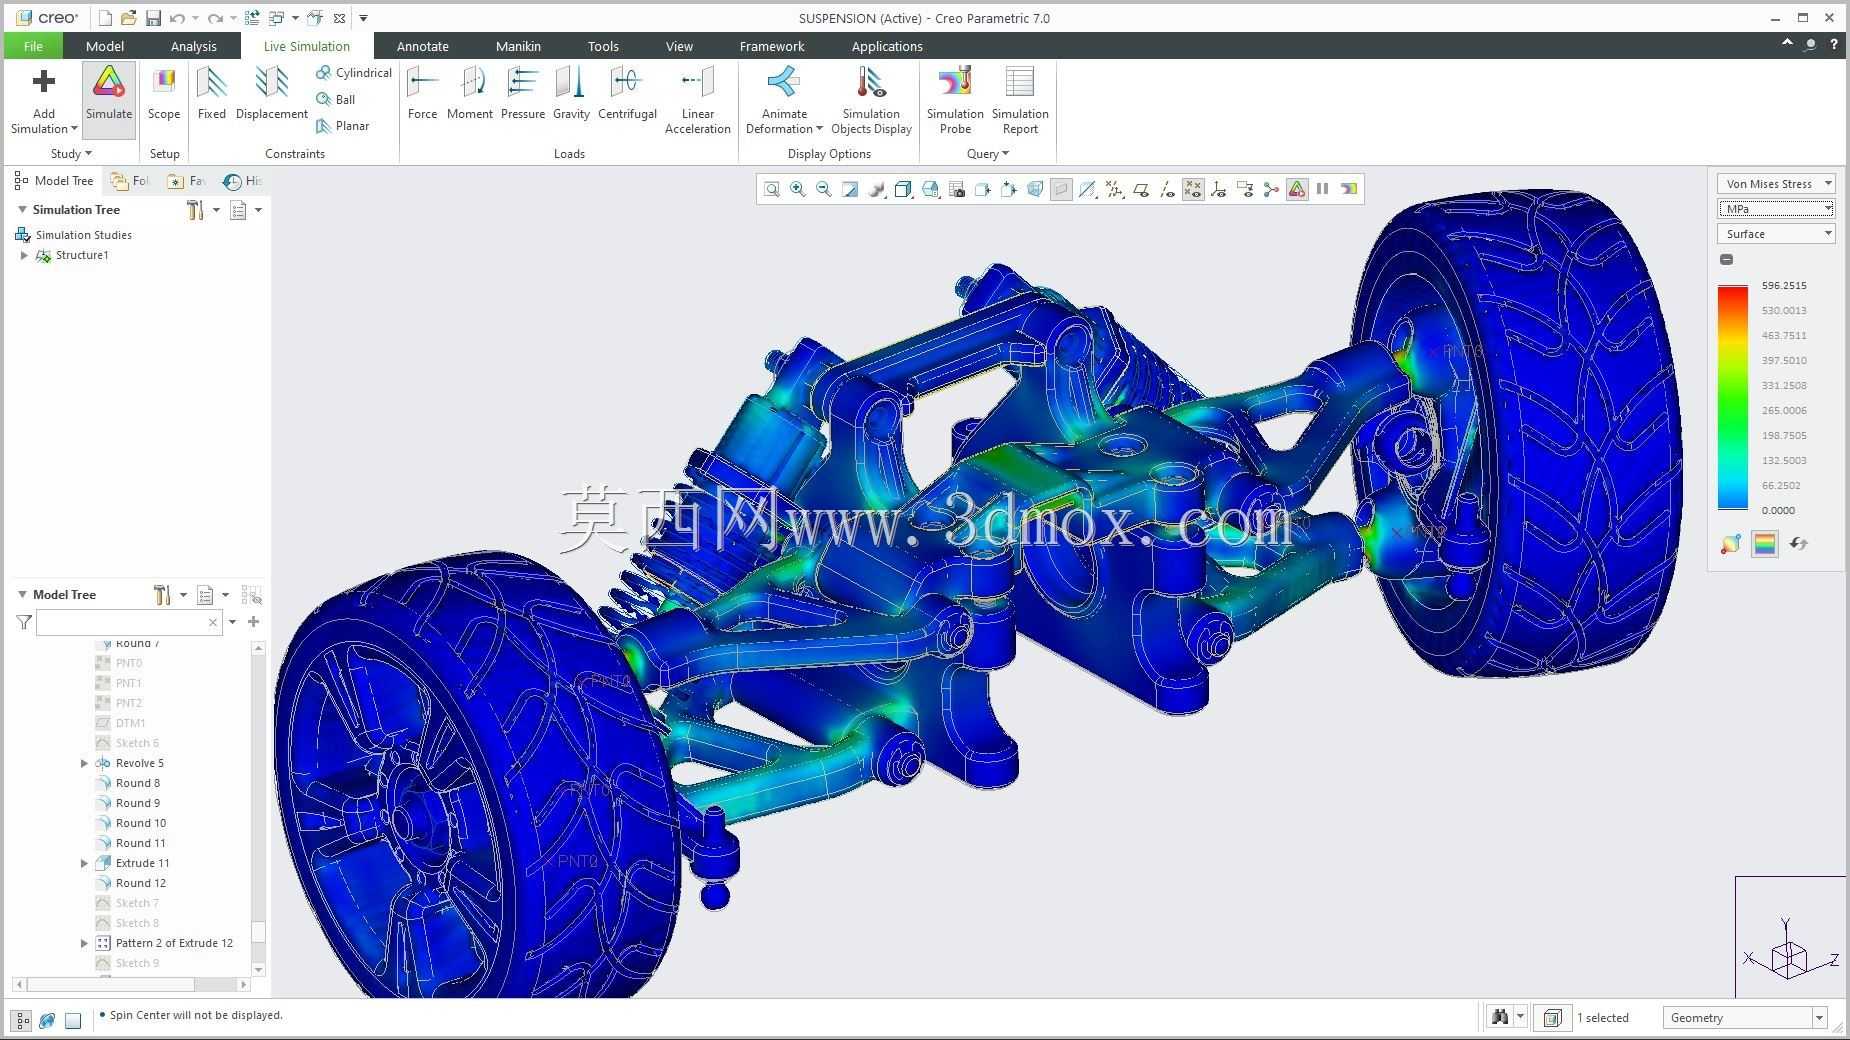
Task: Add a Cylindrical constraint
Action: point(354,73)
